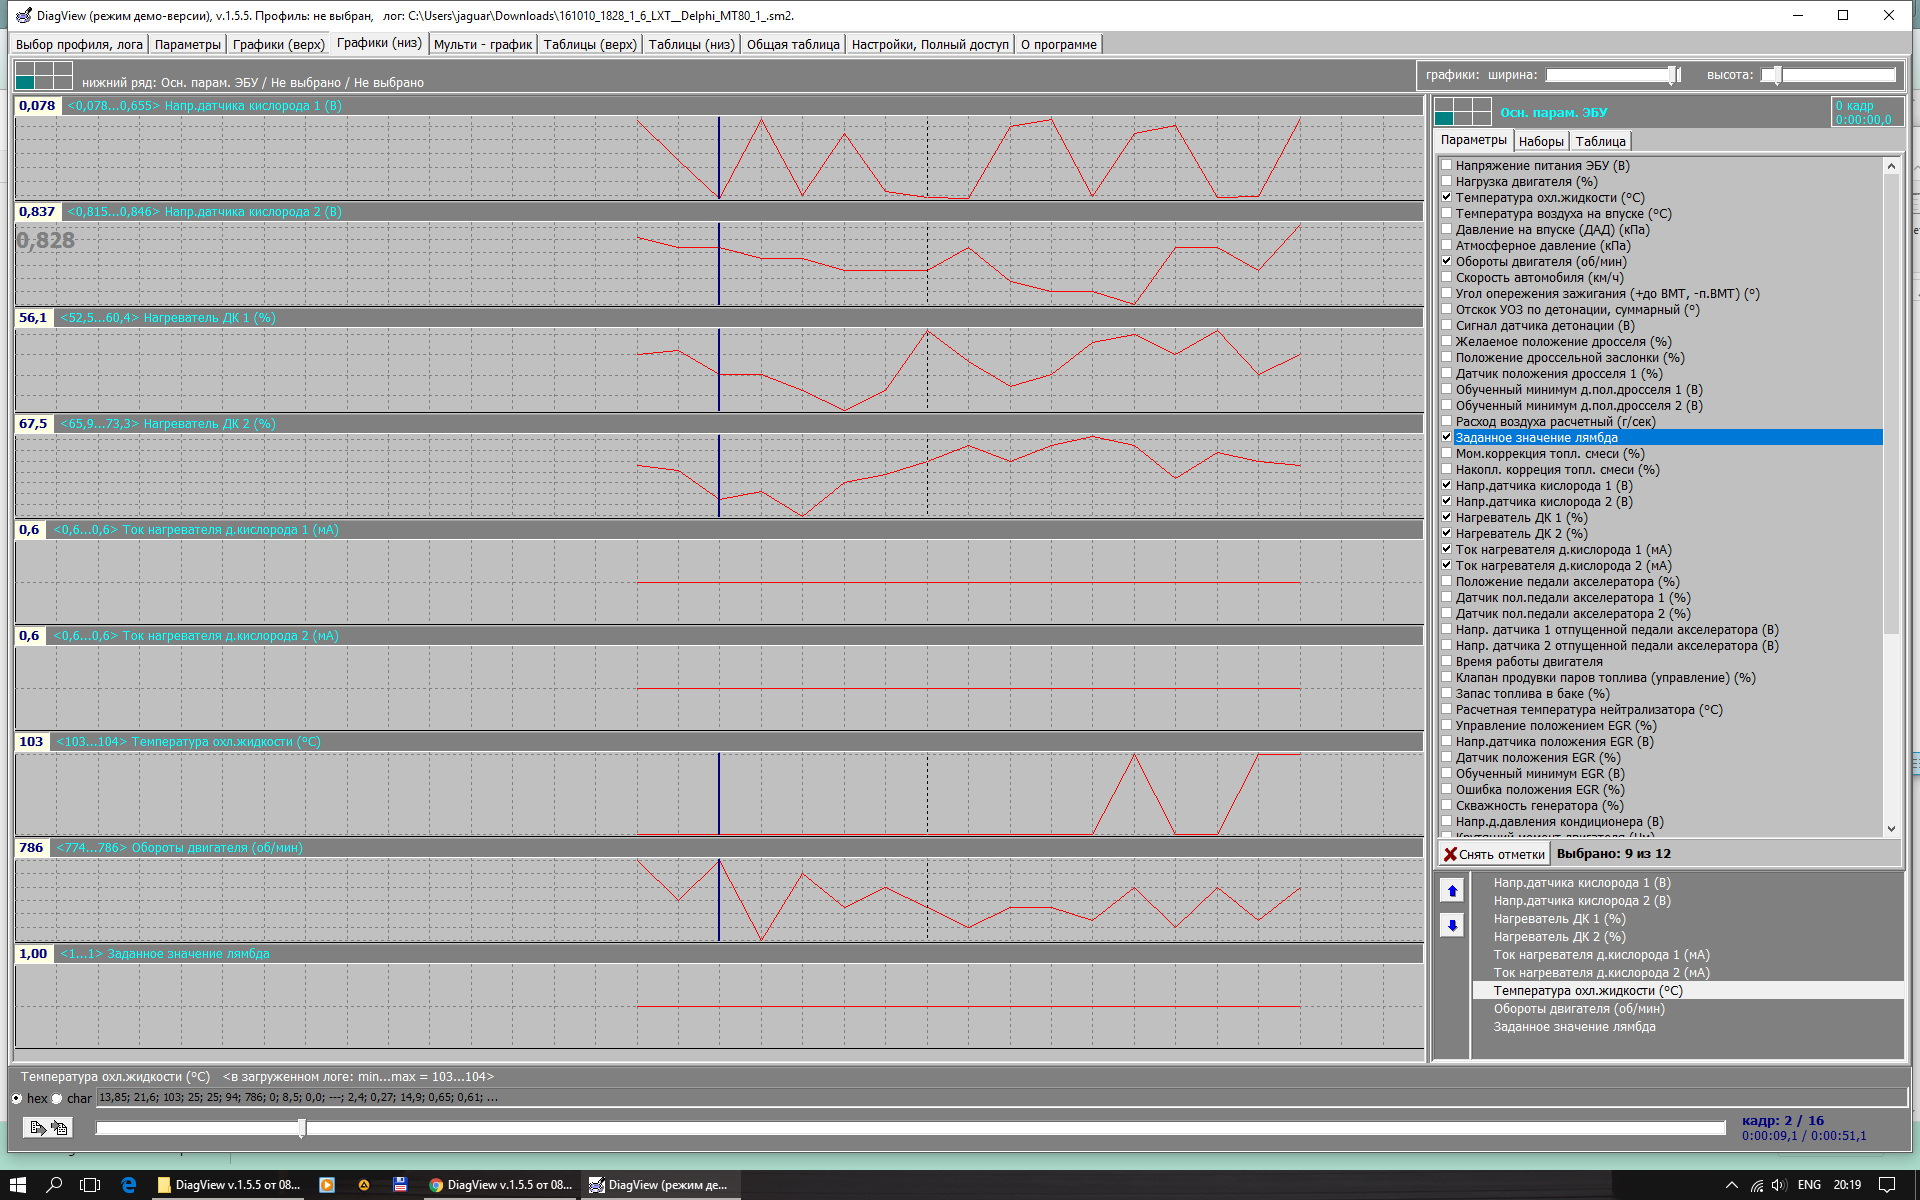The height and width of the screenshot is (1200, 1920).
Task: Click the grid layout icon in right panel
Action: (x=1462, y=112)
